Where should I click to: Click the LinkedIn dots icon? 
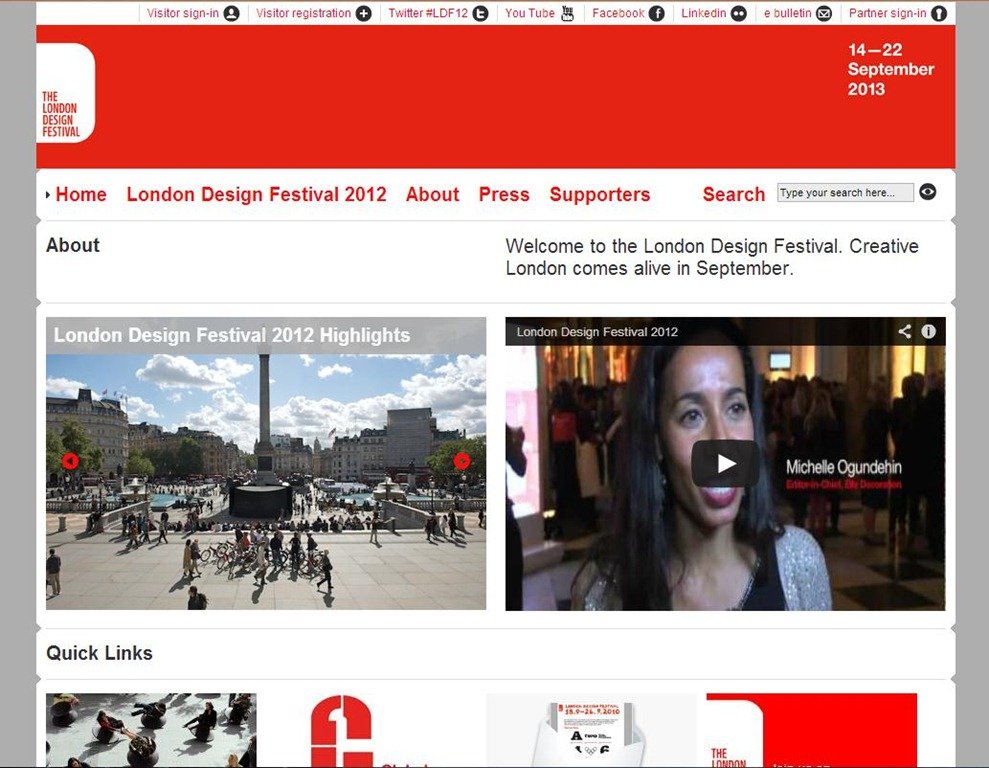739,13
